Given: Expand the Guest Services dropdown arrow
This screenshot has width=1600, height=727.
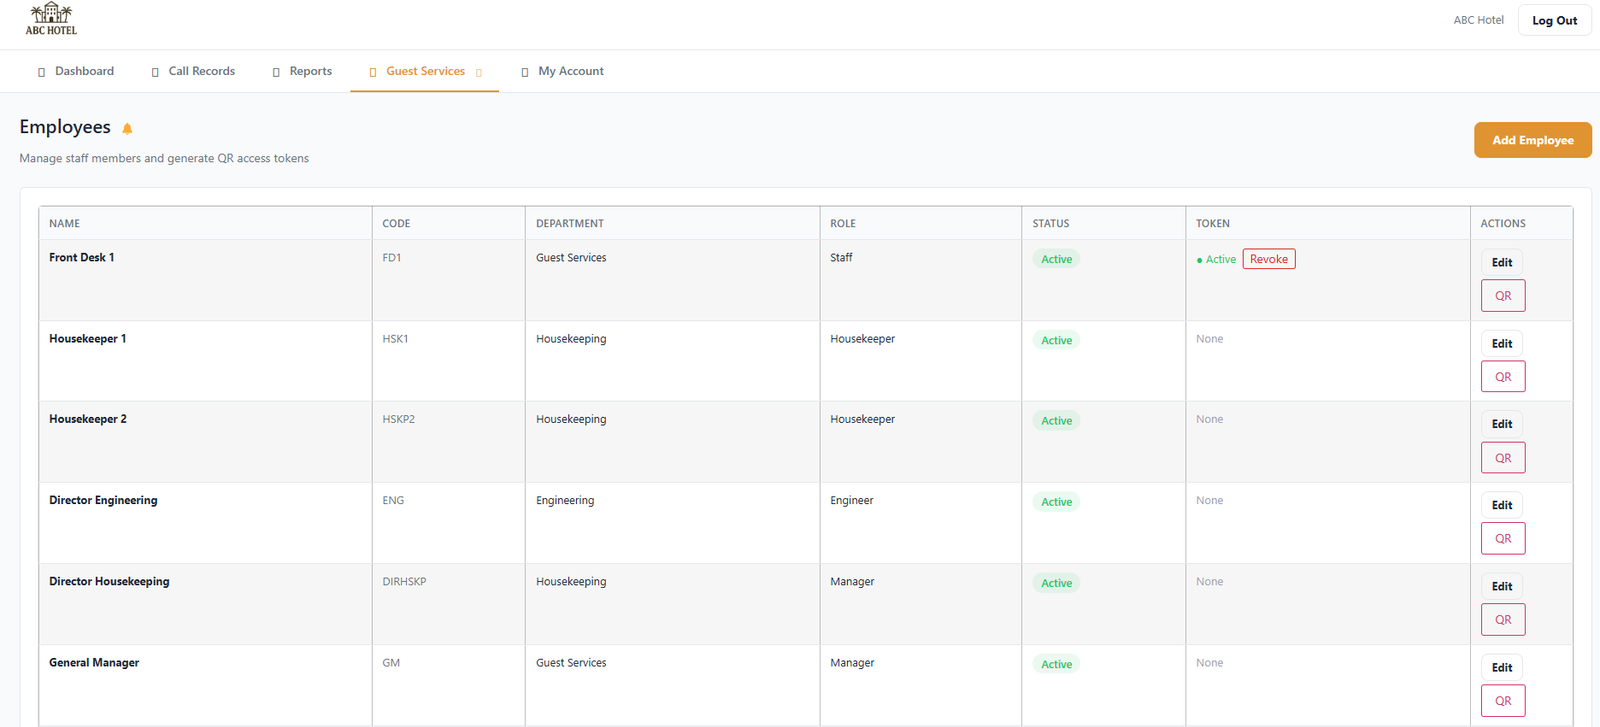Looking at the screenshot, I should [479, 72].
